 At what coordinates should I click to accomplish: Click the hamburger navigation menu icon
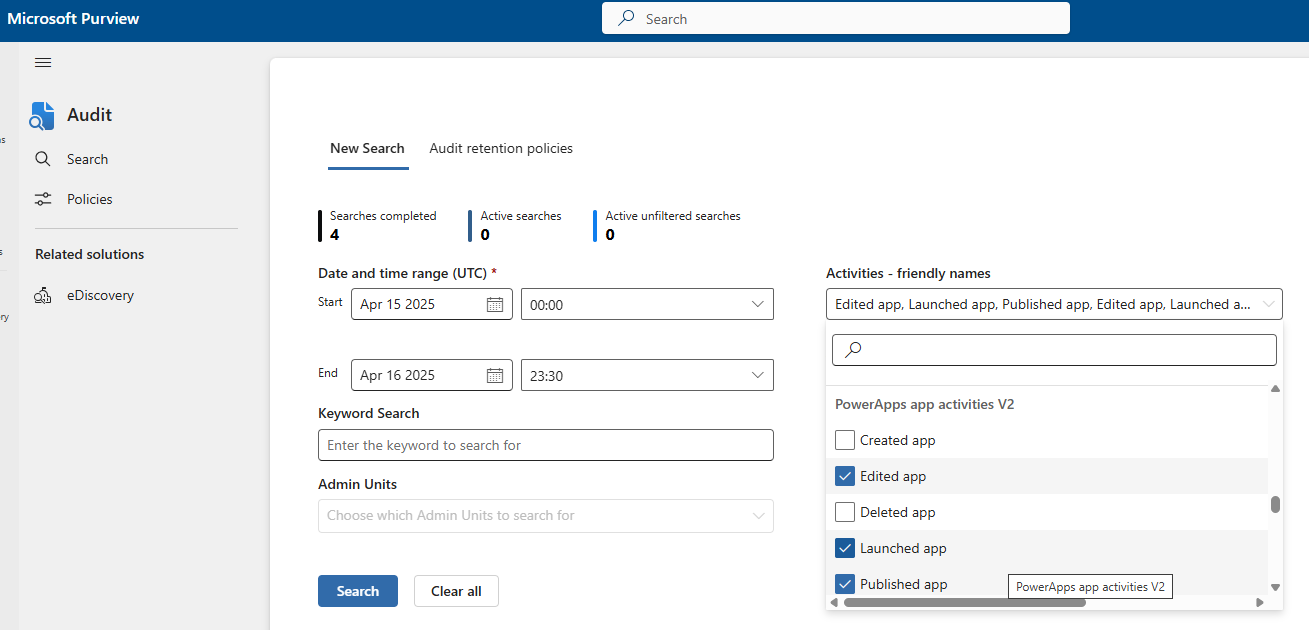click(43, 63)
